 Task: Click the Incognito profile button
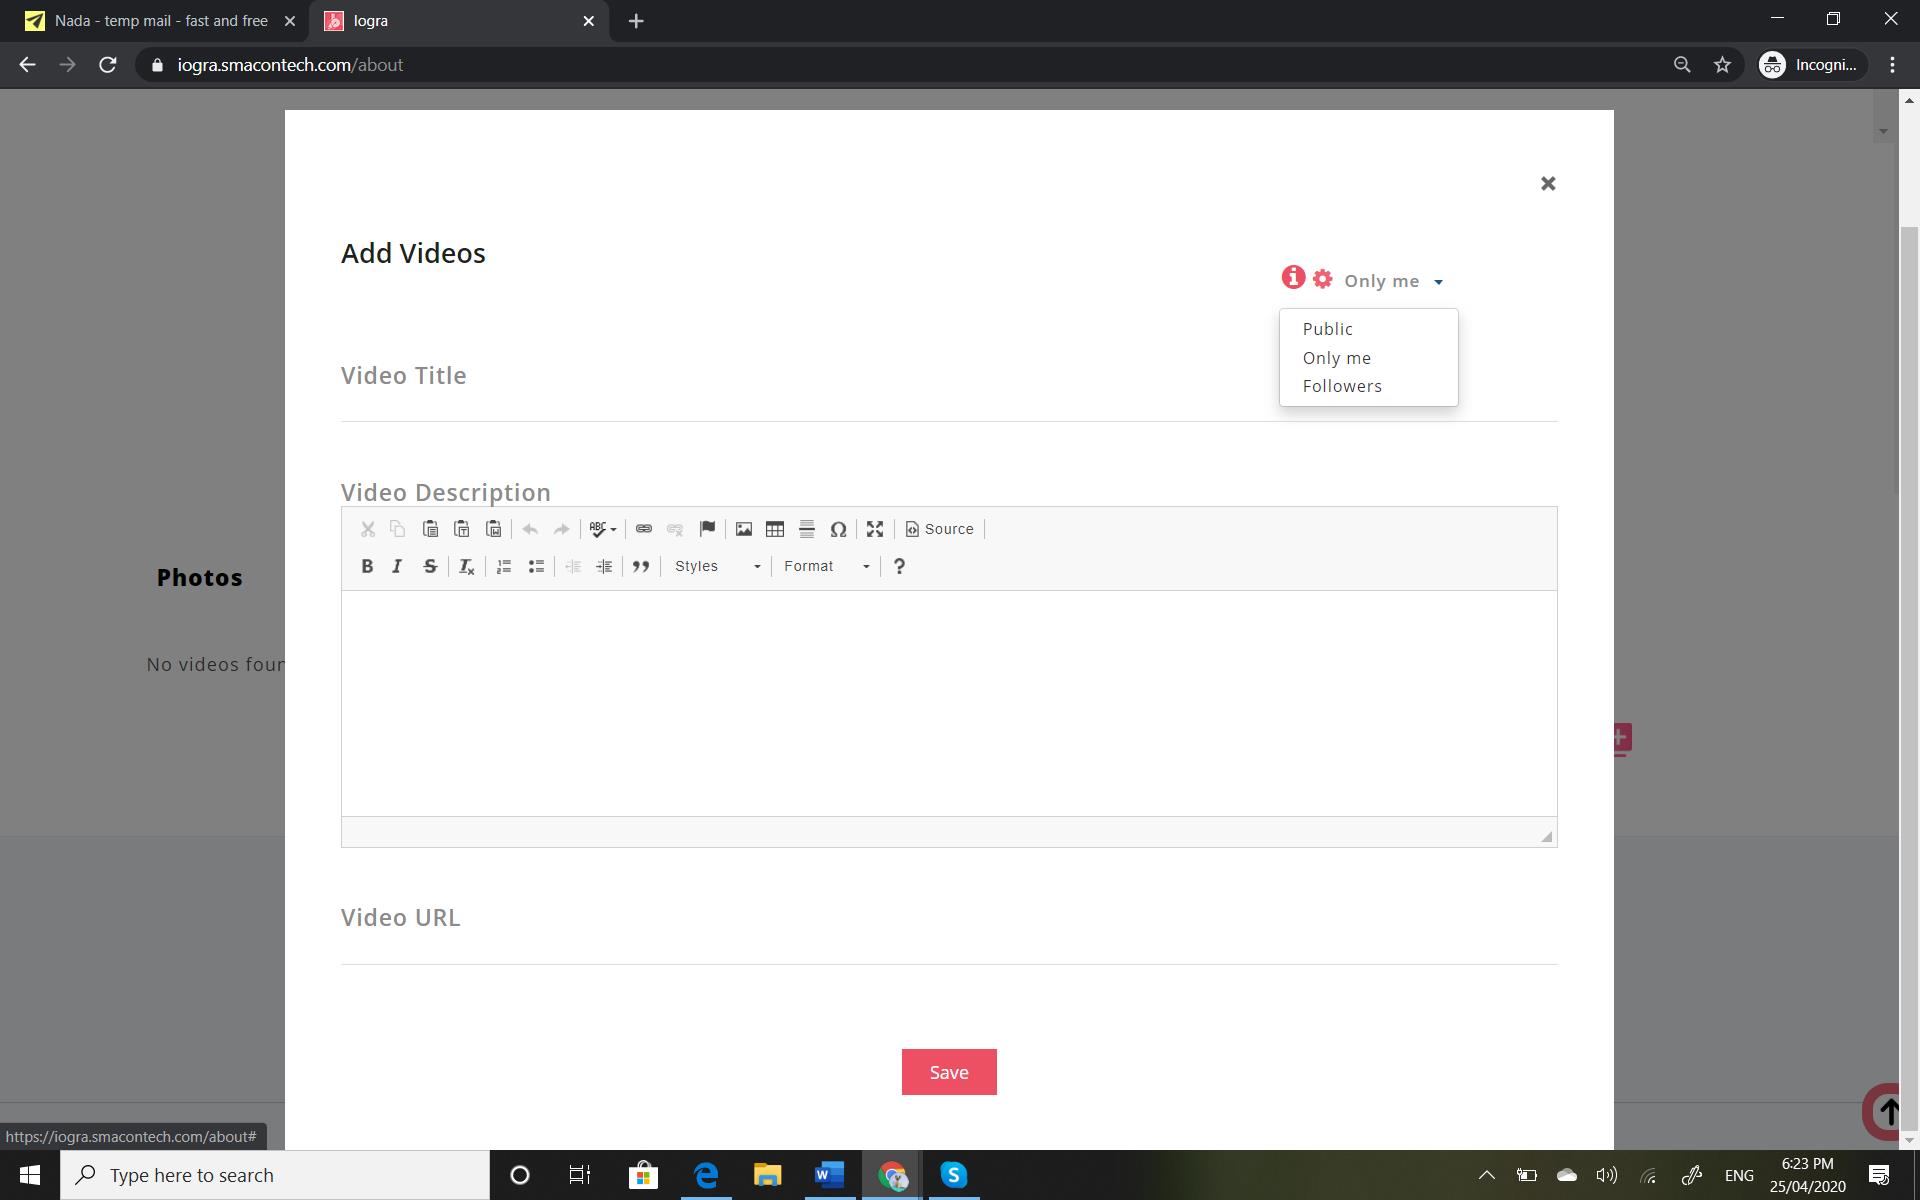point(1811,65)
